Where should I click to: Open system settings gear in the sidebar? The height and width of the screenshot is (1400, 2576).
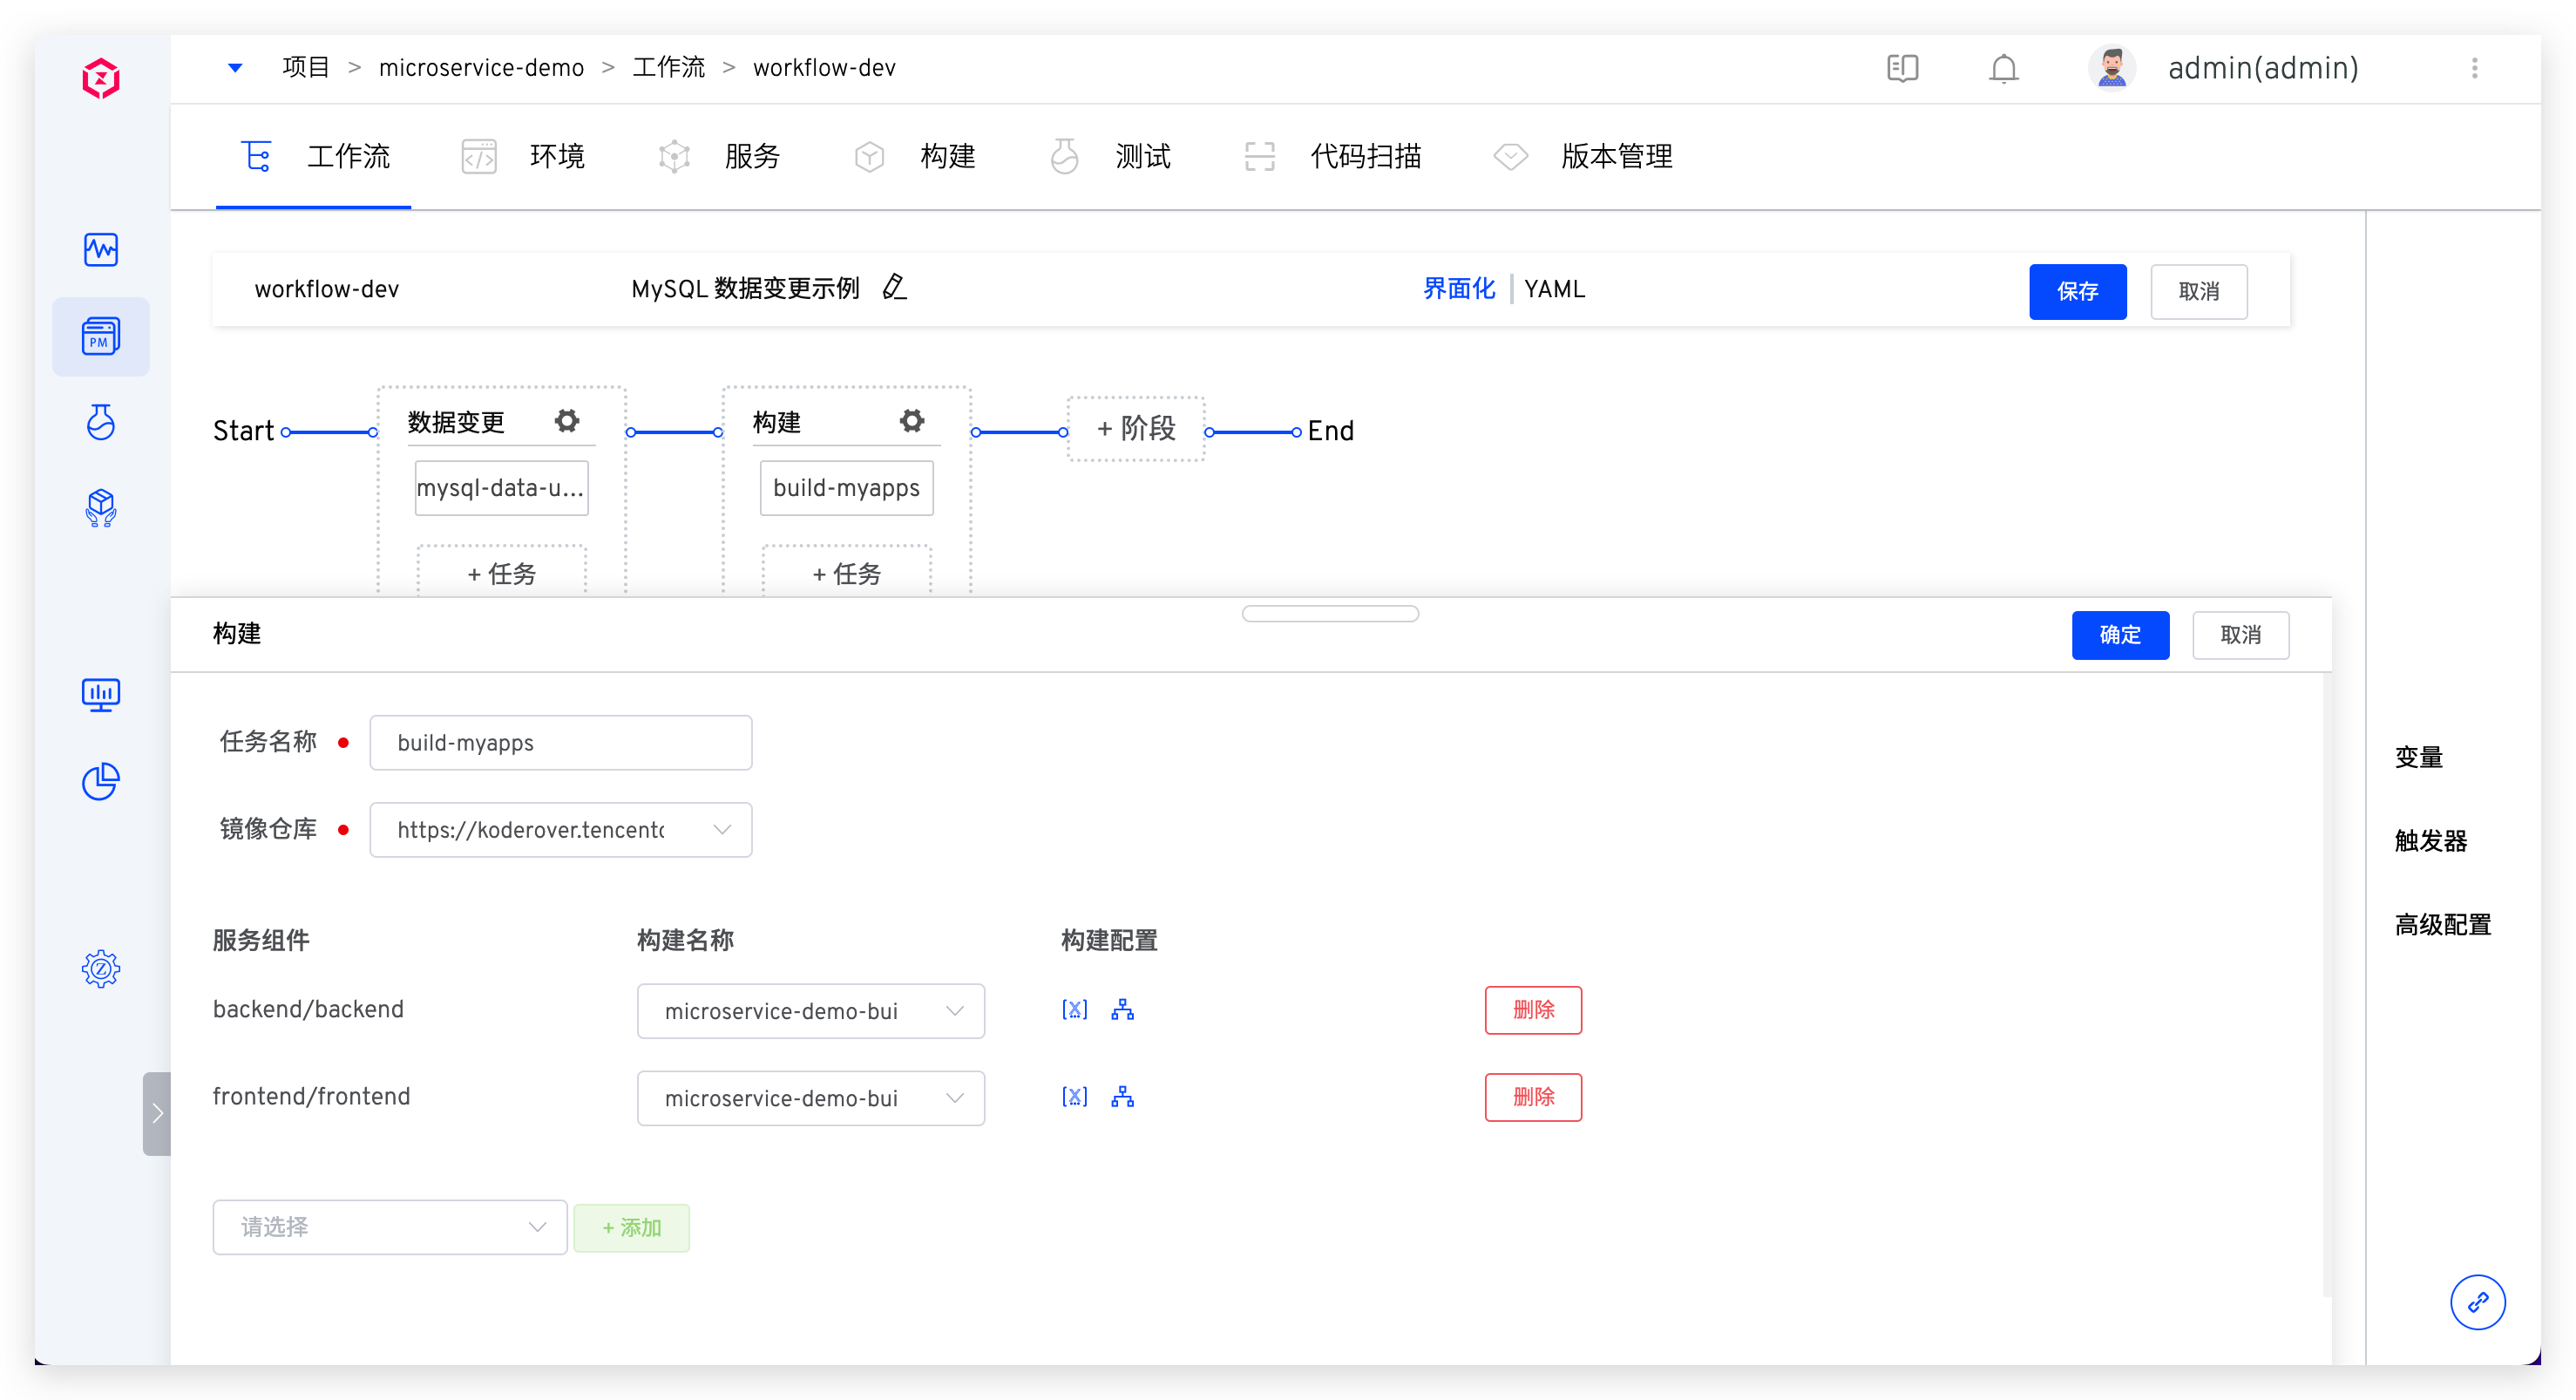(101, 968)
